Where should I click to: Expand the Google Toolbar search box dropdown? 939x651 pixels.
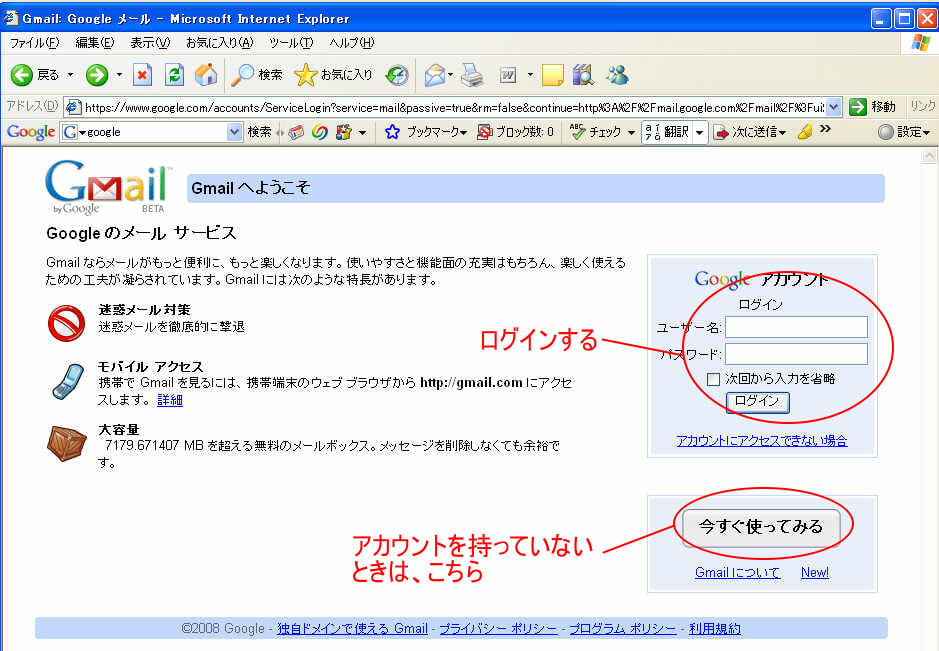pyautogui.click(x=234, y=132)
